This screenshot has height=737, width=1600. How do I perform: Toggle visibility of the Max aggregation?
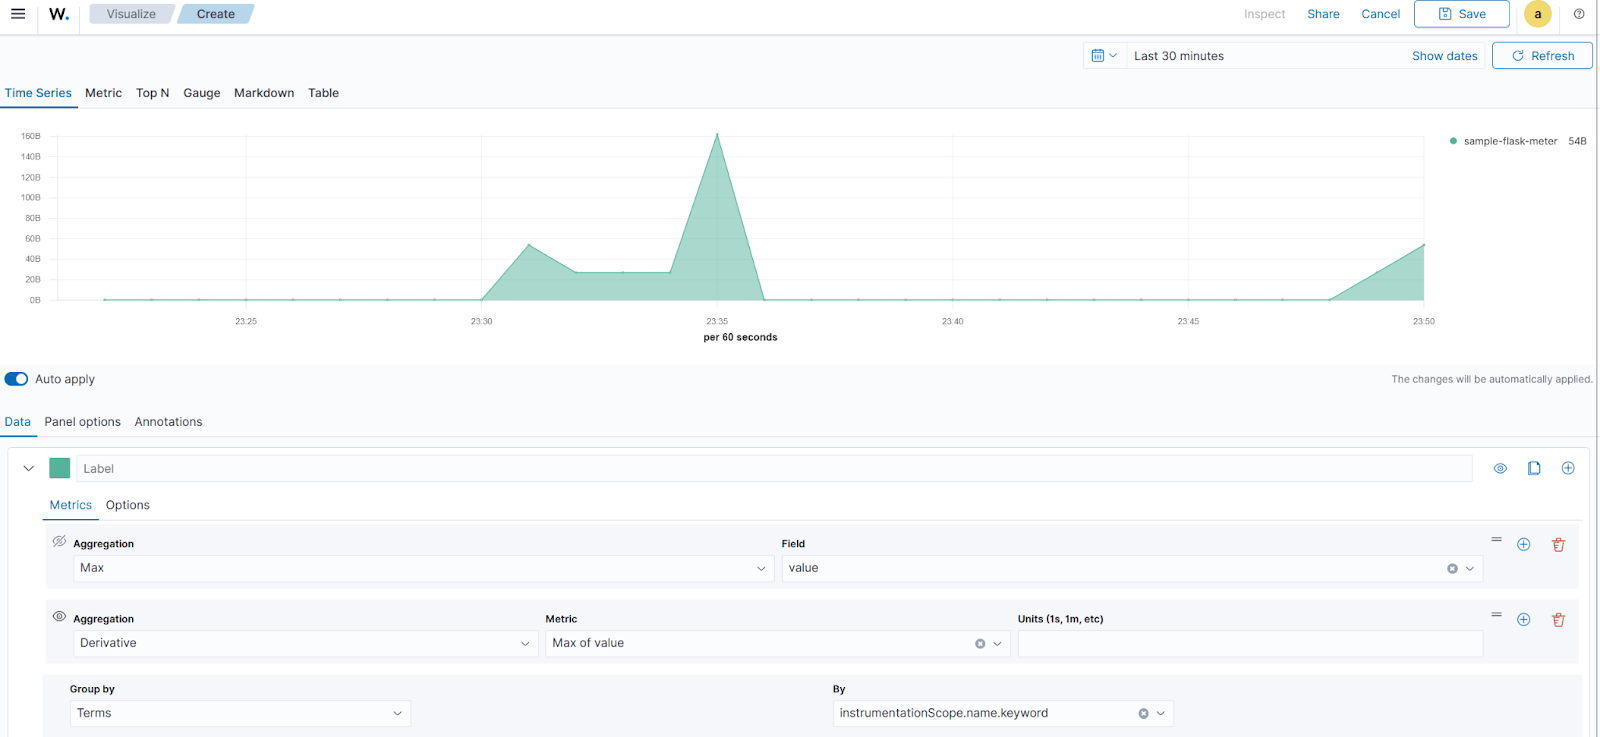click(x=59, y=542)
